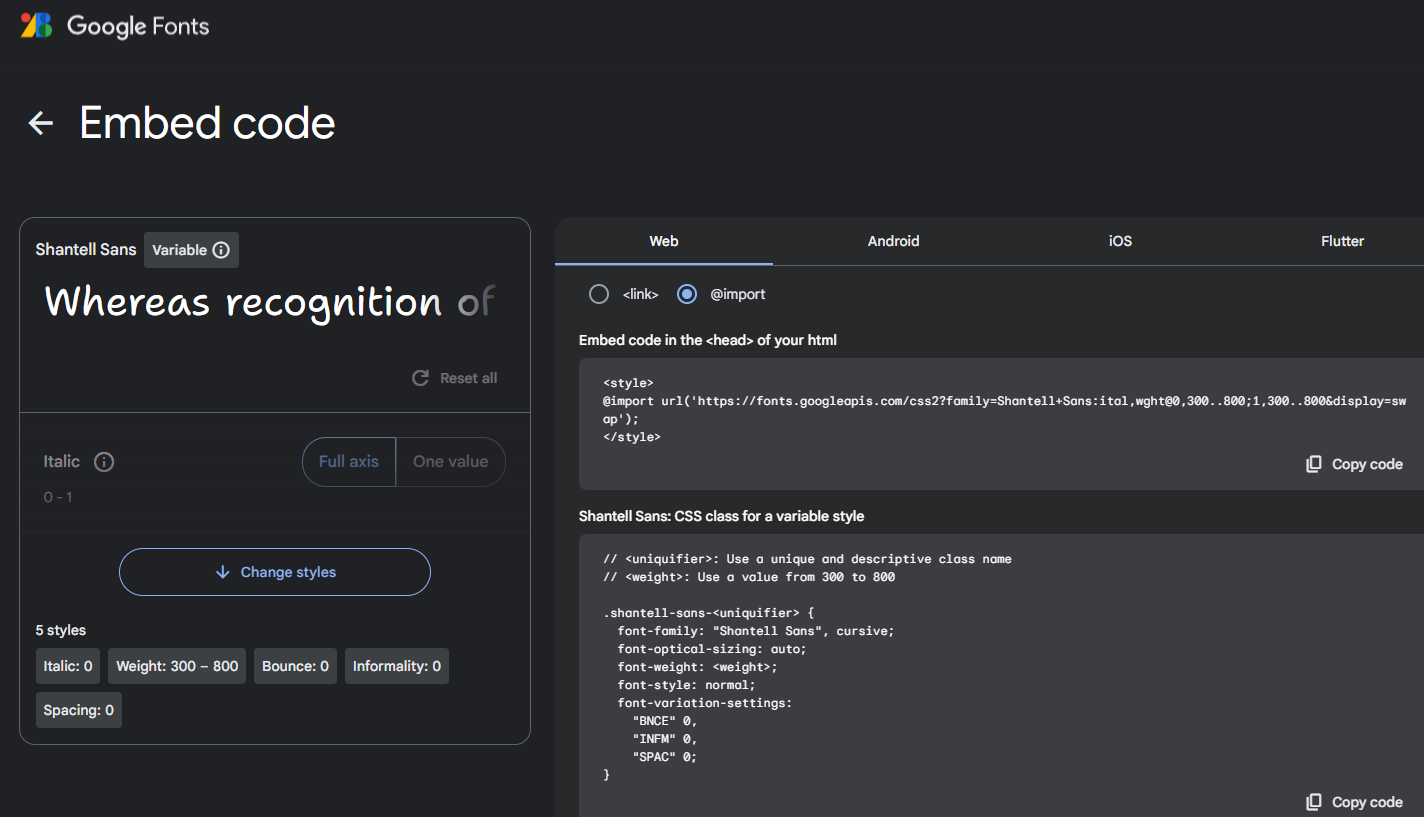Select the Bounce: 0 variable axis chip
The image size is (1424, 817).
295,666
